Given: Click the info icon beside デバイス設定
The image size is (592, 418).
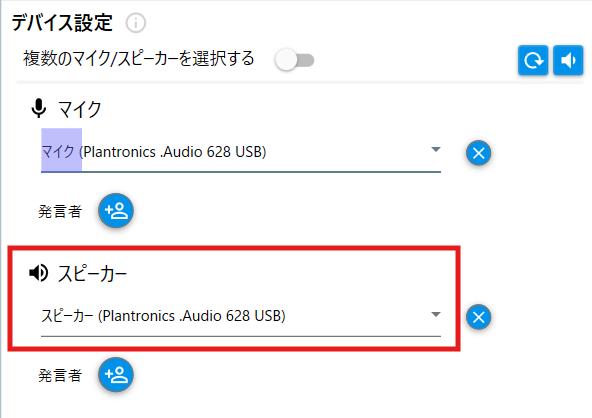Looking at the screenshot, I should coord(136,23).
